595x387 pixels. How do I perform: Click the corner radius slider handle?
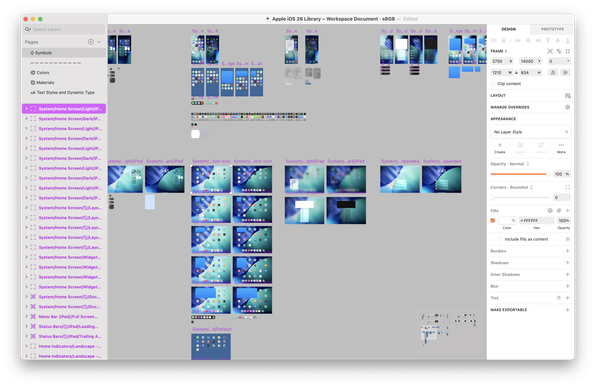[x=493, y=197]
